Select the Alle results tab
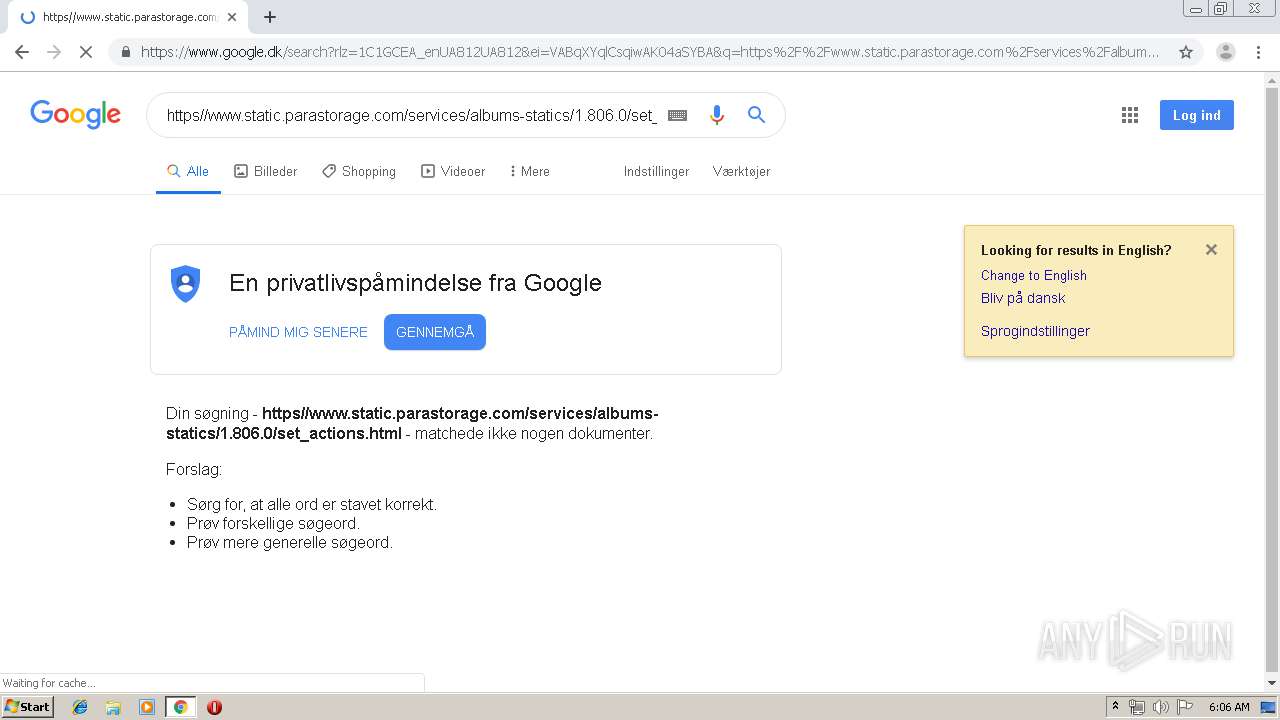This screenshot has width=1280, height=720. [188, 171]
